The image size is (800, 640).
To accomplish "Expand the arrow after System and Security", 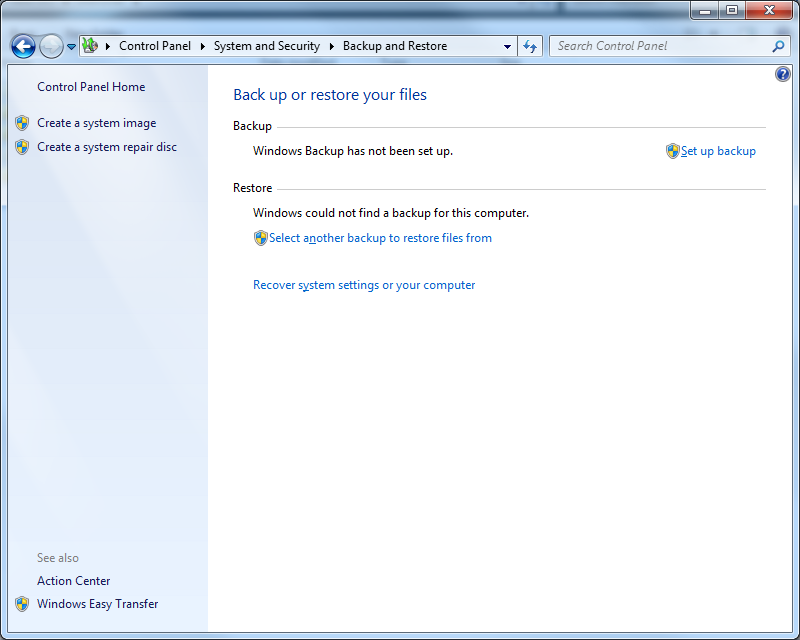I will (x=332, y=46).
